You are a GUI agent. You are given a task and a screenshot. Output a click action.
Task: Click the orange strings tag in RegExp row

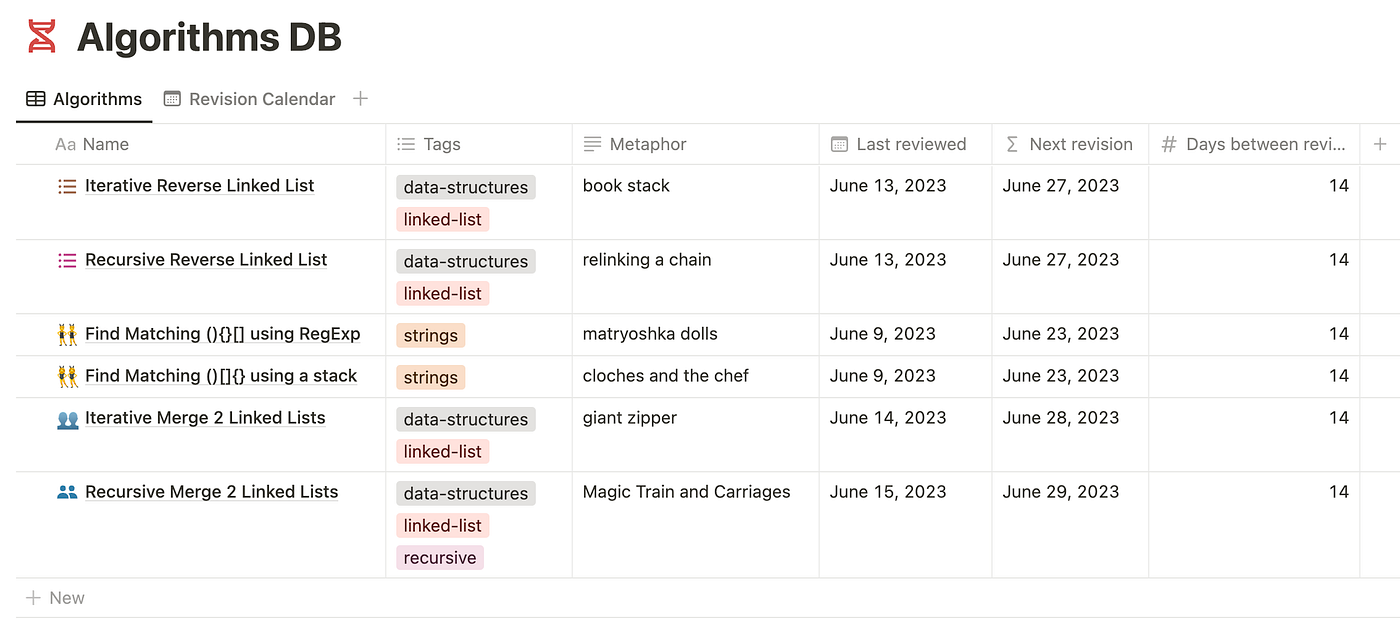tap(430, 335)
